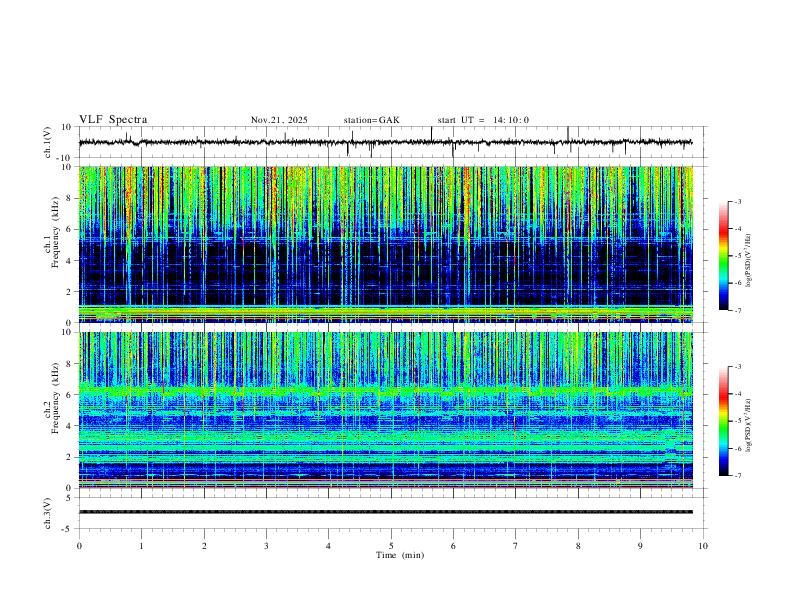Click the ch.1 waveform trace plot
The width and height of the screenshot is (792, 612).
(385, 142)
